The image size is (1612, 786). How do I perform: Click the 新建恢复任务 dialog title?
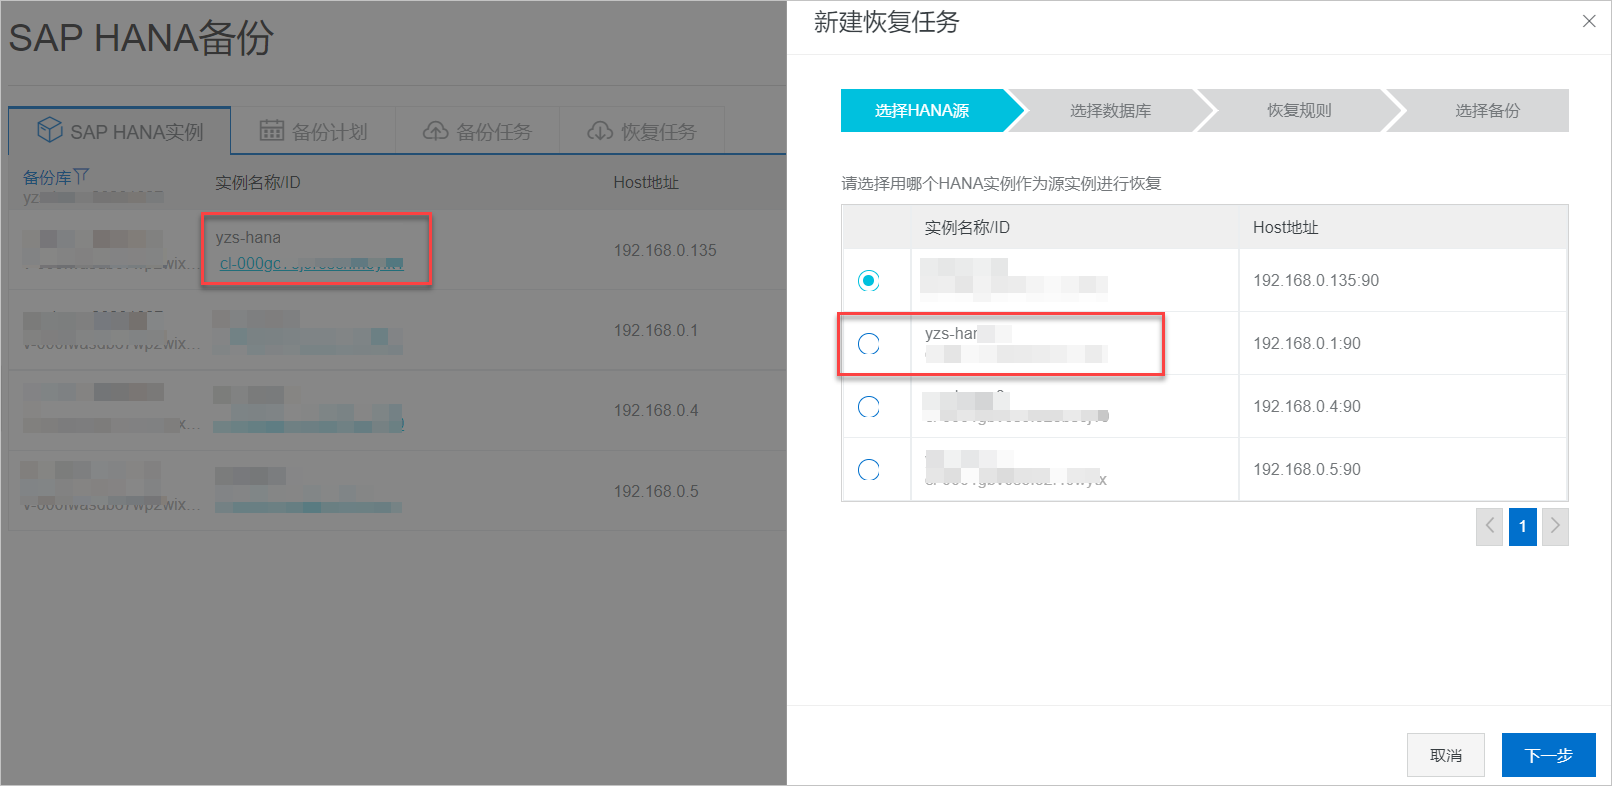point(887,22)
